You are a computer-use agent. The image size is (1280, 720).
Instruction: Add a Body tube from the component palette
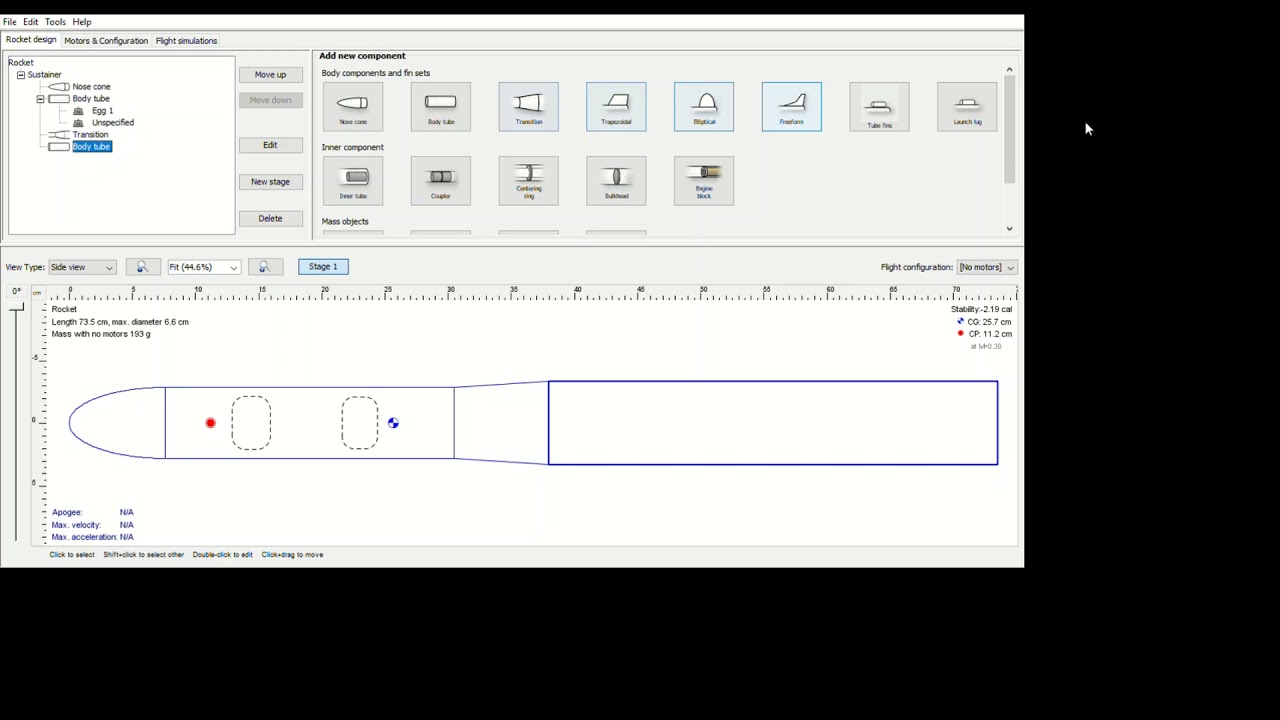(441, 106)
